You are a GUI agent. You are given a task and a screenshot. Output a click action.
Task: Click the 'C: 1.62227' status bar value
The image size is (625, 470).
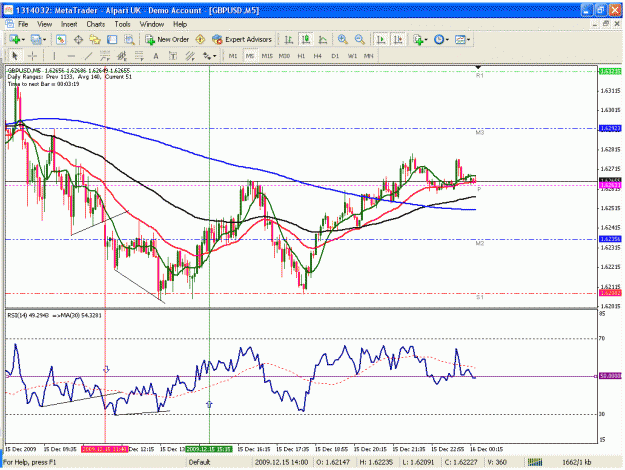[x=461, y=462]
